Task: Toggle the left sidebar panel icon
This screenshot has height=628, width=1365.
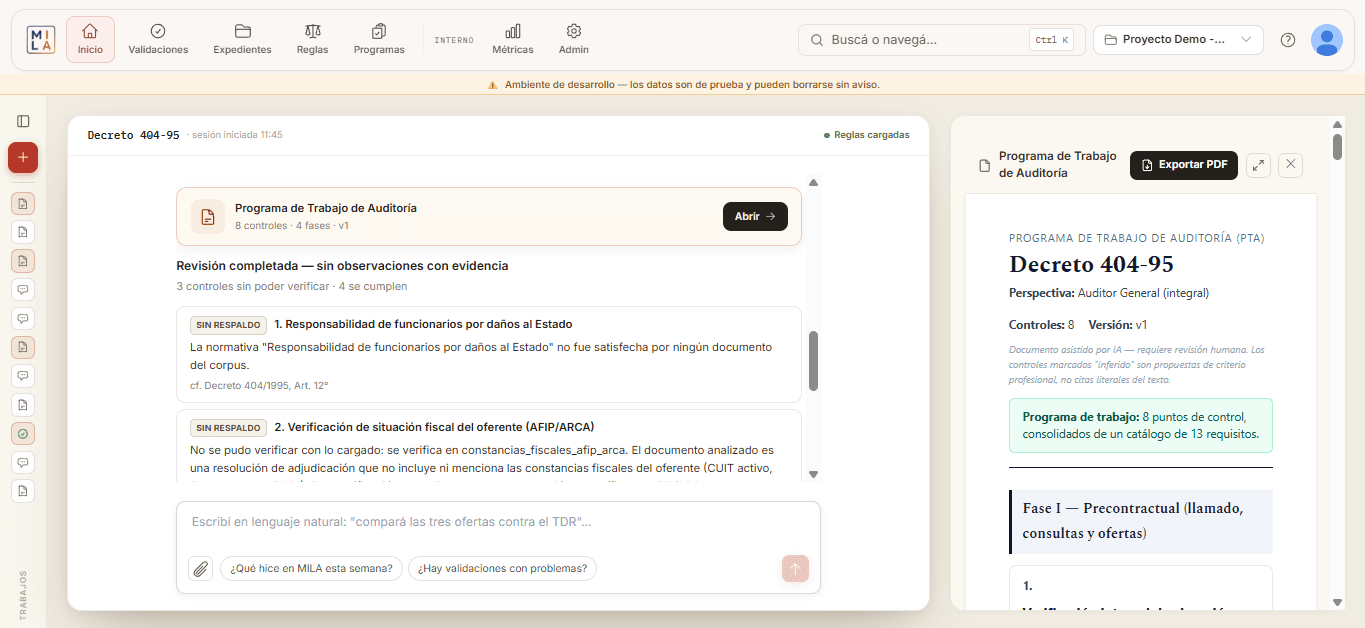Action: [23, 121]
